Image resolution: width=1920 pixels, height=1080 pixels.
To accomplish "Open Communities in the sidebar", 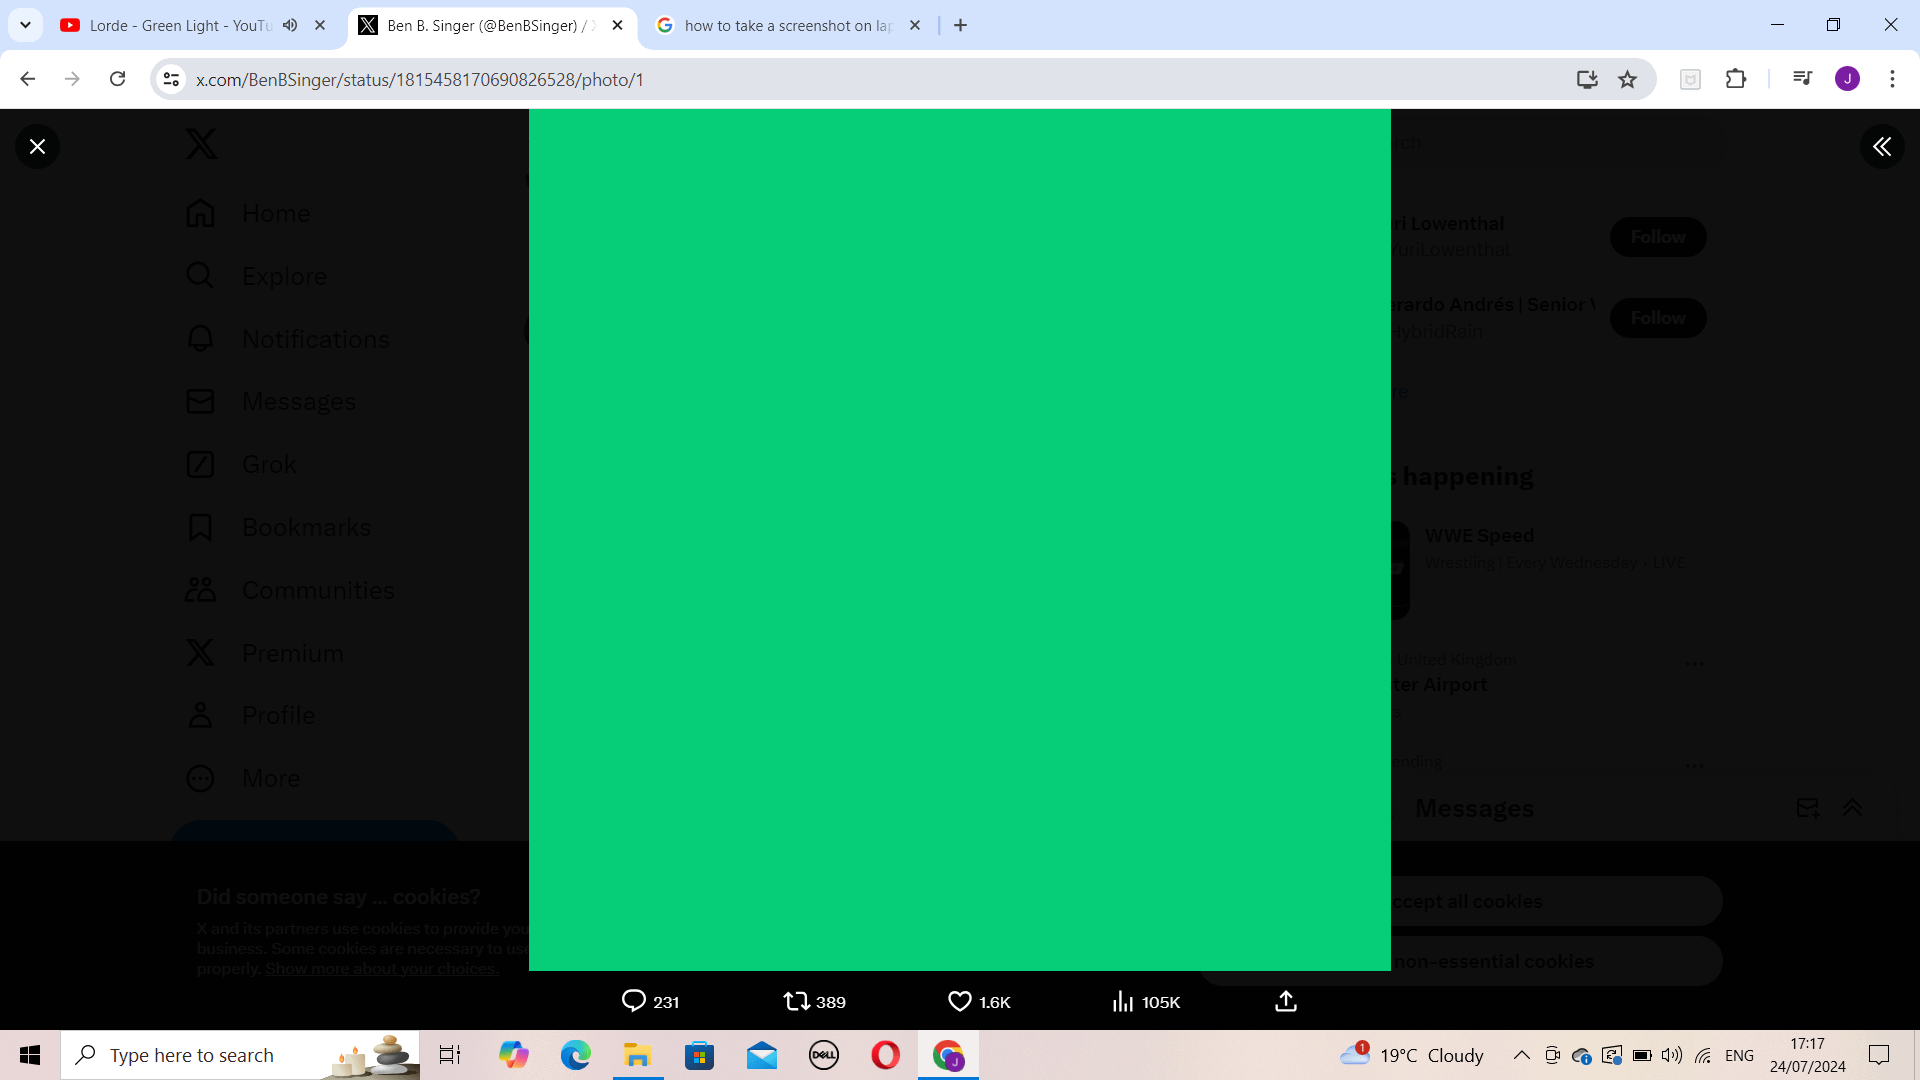I will pos(290,590).
